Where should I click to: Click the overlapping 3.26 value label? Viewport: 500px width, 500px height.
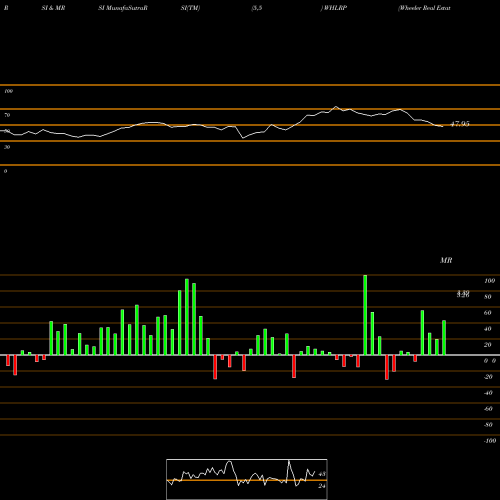coord(463,294)
